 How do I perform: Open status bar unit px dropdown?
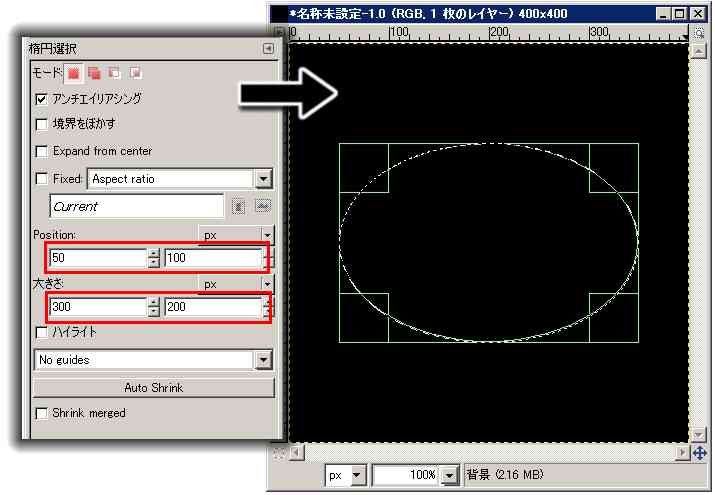pyautogui.click(x=345, y=475)
